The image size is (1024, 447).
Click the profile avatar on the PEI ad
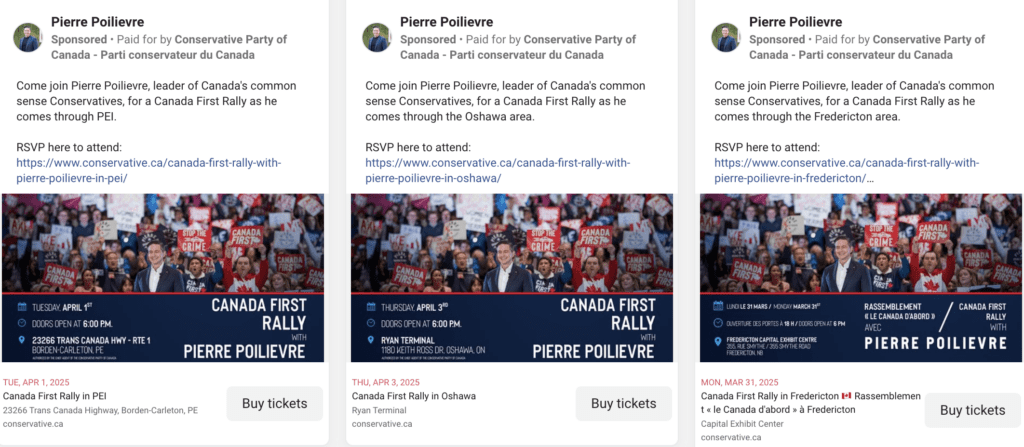coord(27,38)
